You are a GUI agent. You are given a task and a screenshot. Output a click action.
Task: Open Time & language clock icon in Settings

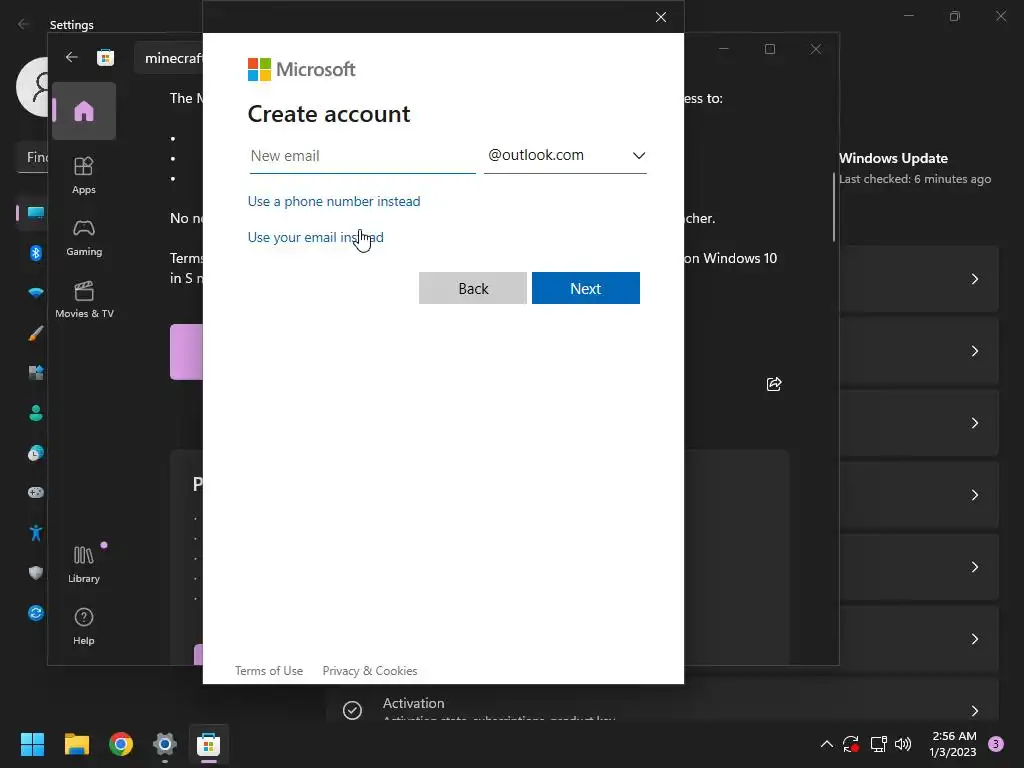[36, 453]
